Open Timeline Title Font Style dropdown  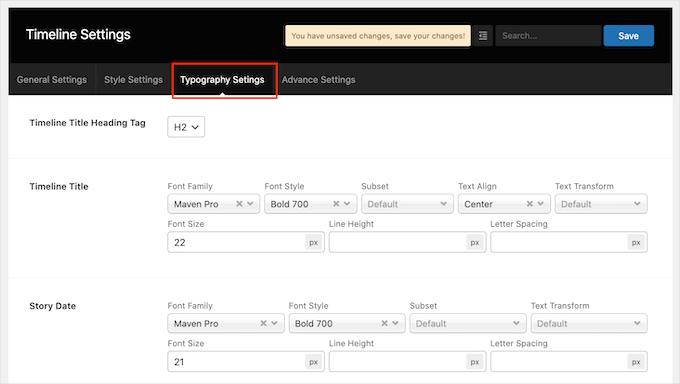[x=311, y=204]
